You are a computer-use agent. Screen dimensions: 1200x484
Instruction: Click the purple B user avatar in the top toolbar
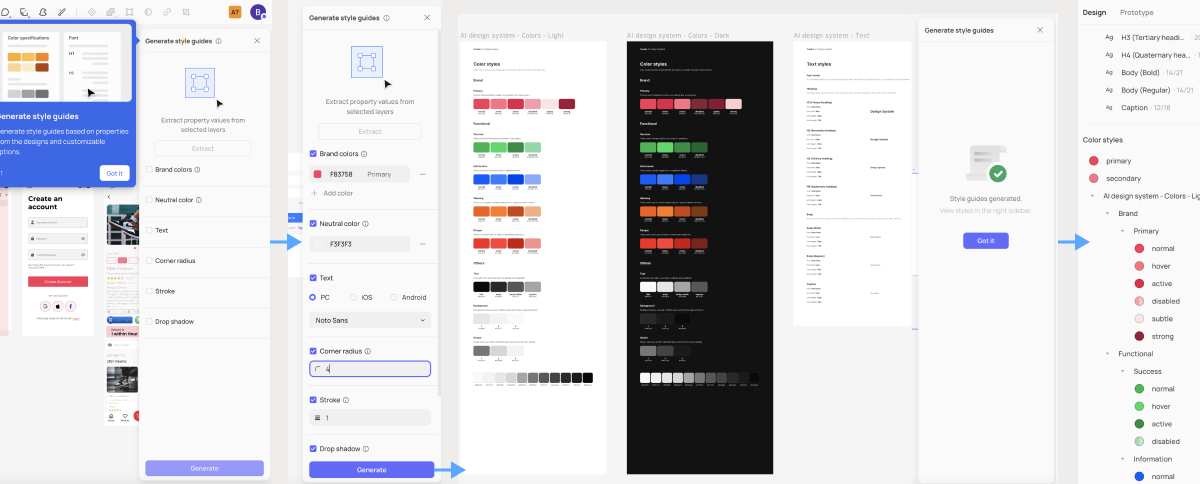[258, 12]
